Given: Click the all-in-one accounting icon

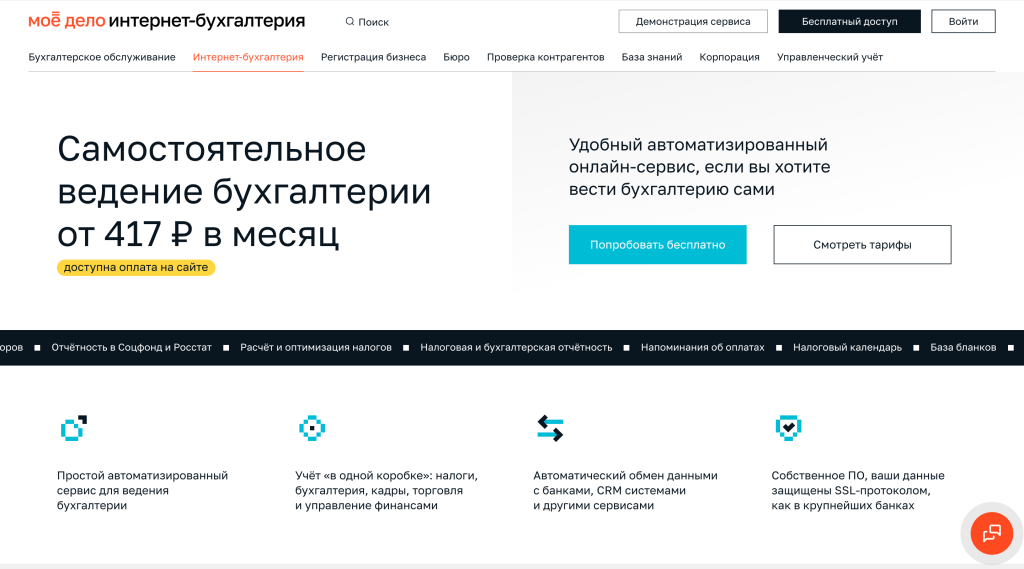Looking at the screenshot, I should click(312, 428).
